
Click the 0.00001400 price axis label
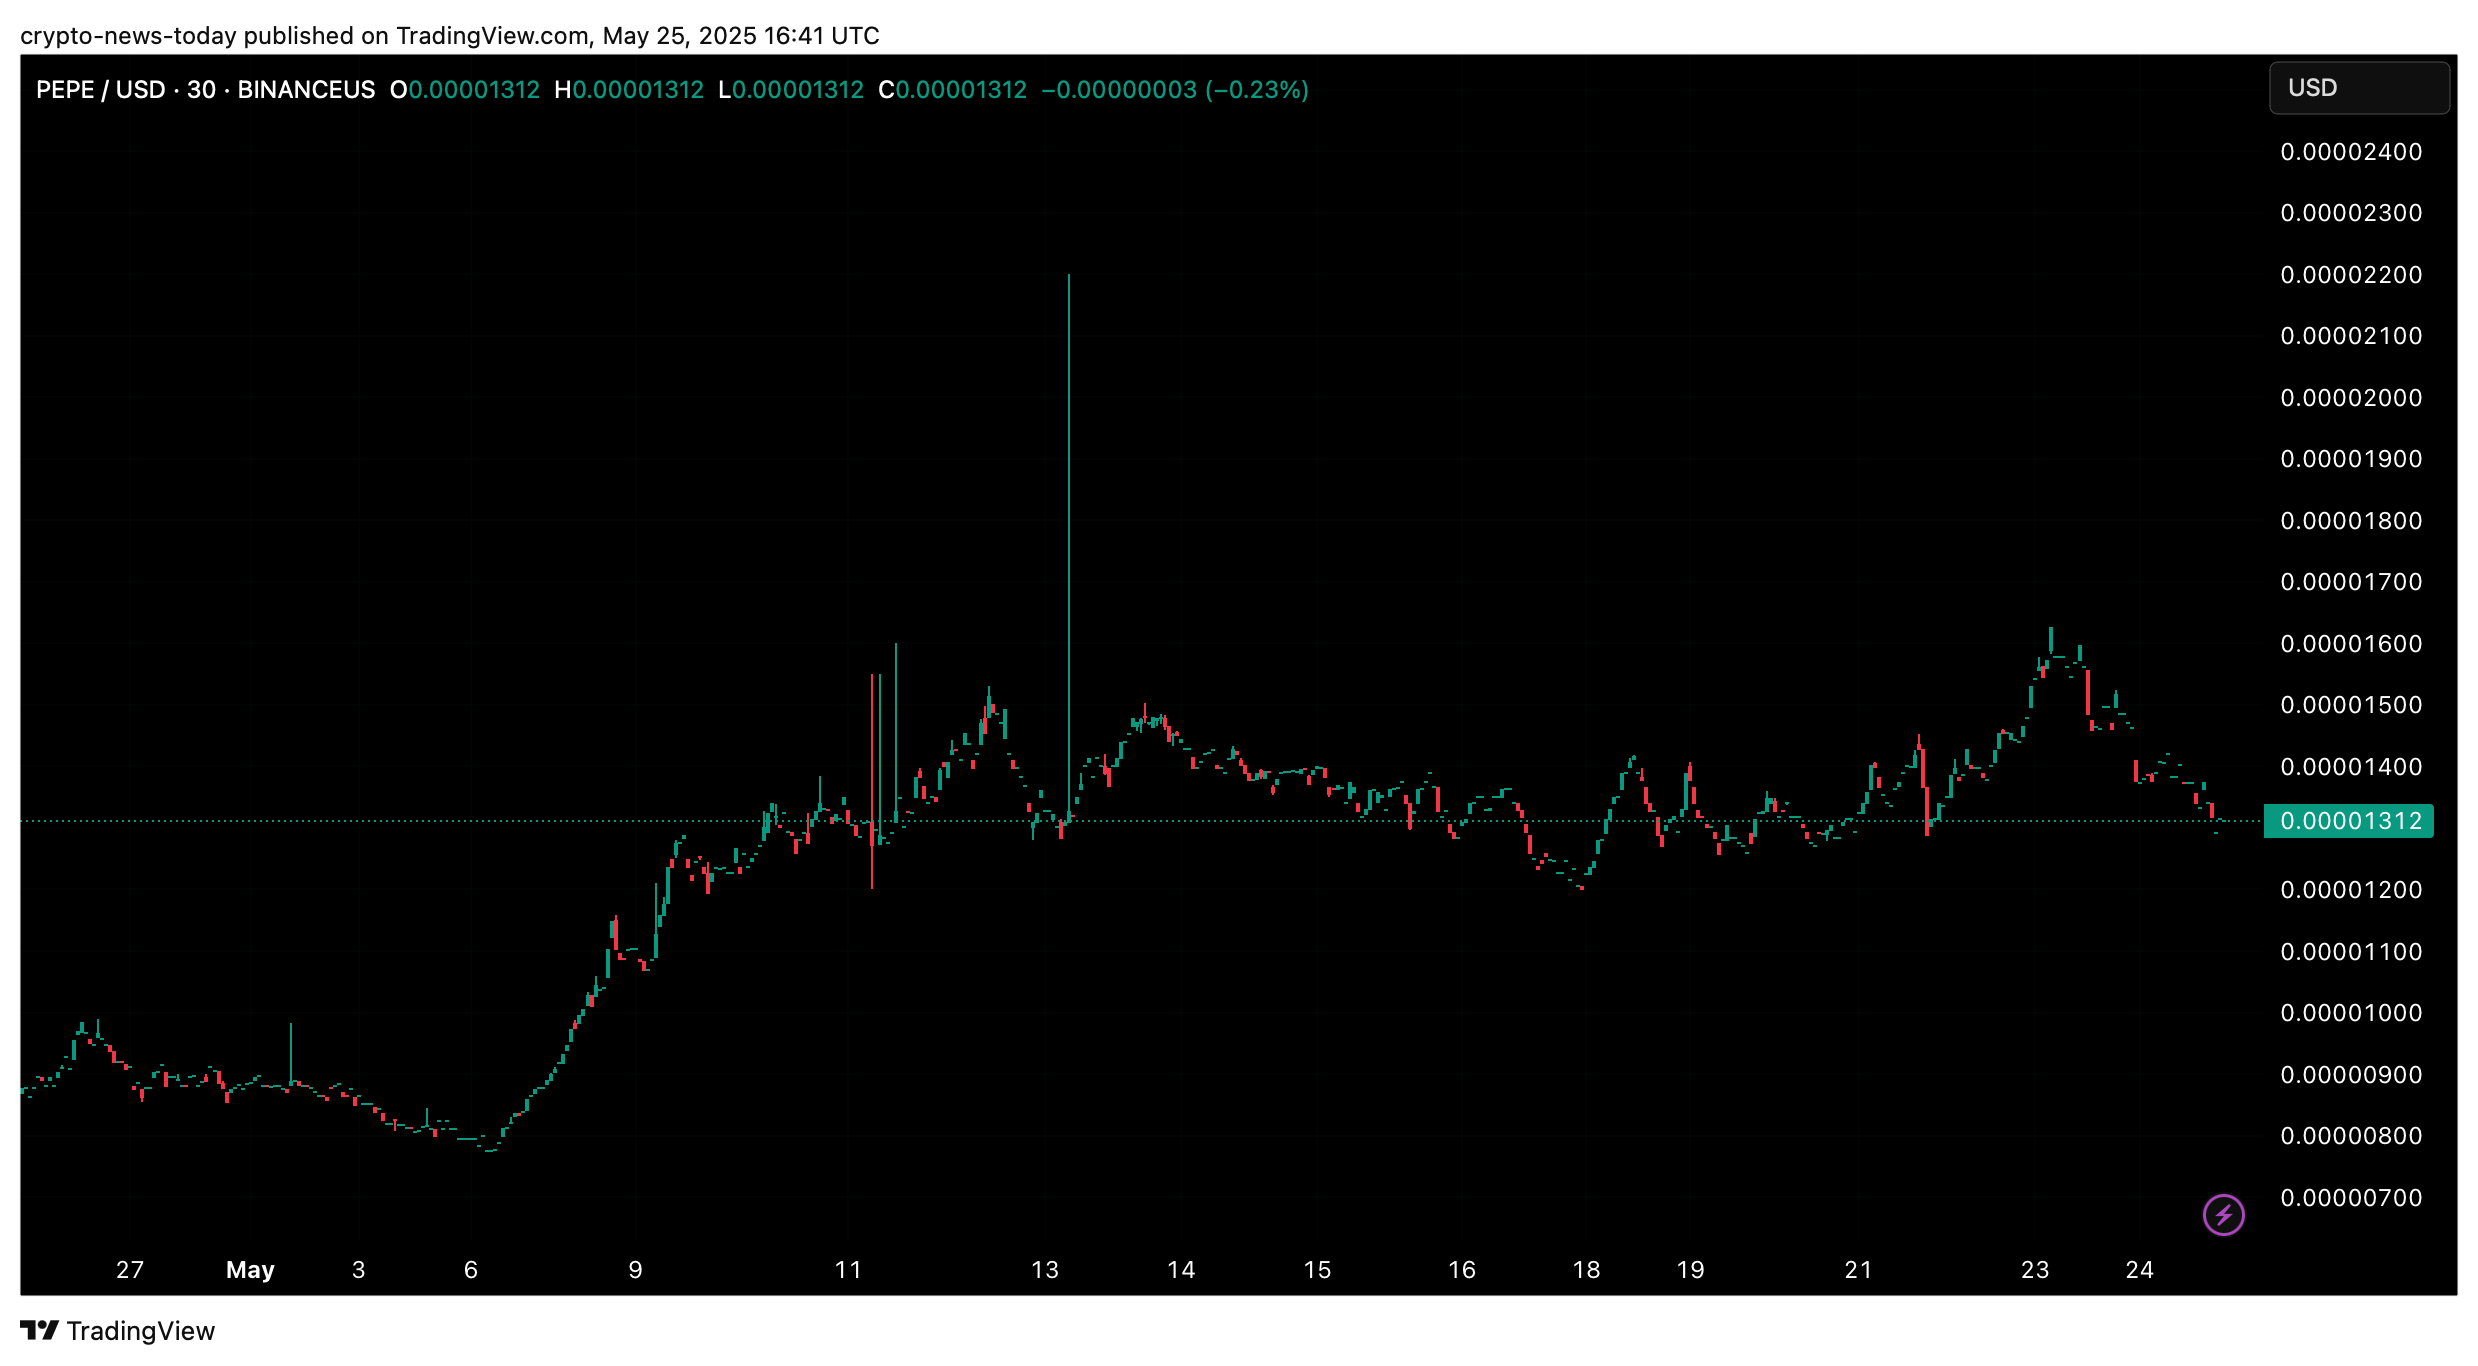[2351, 767]
